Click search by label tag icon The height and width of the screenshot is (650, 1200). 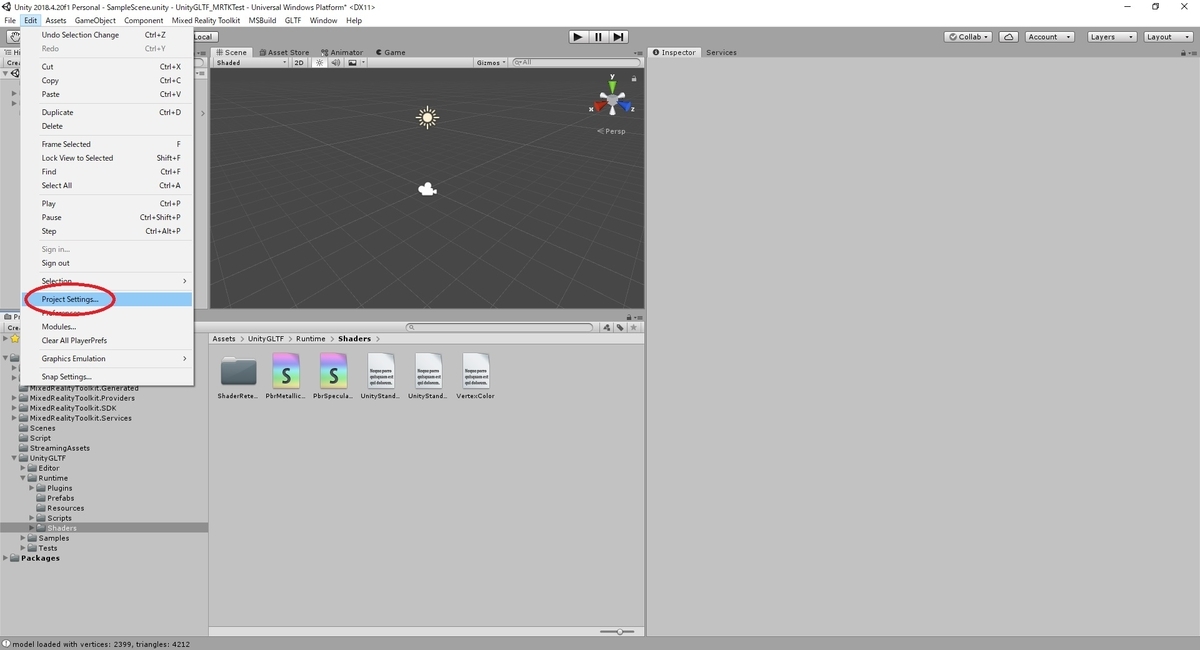620,327
